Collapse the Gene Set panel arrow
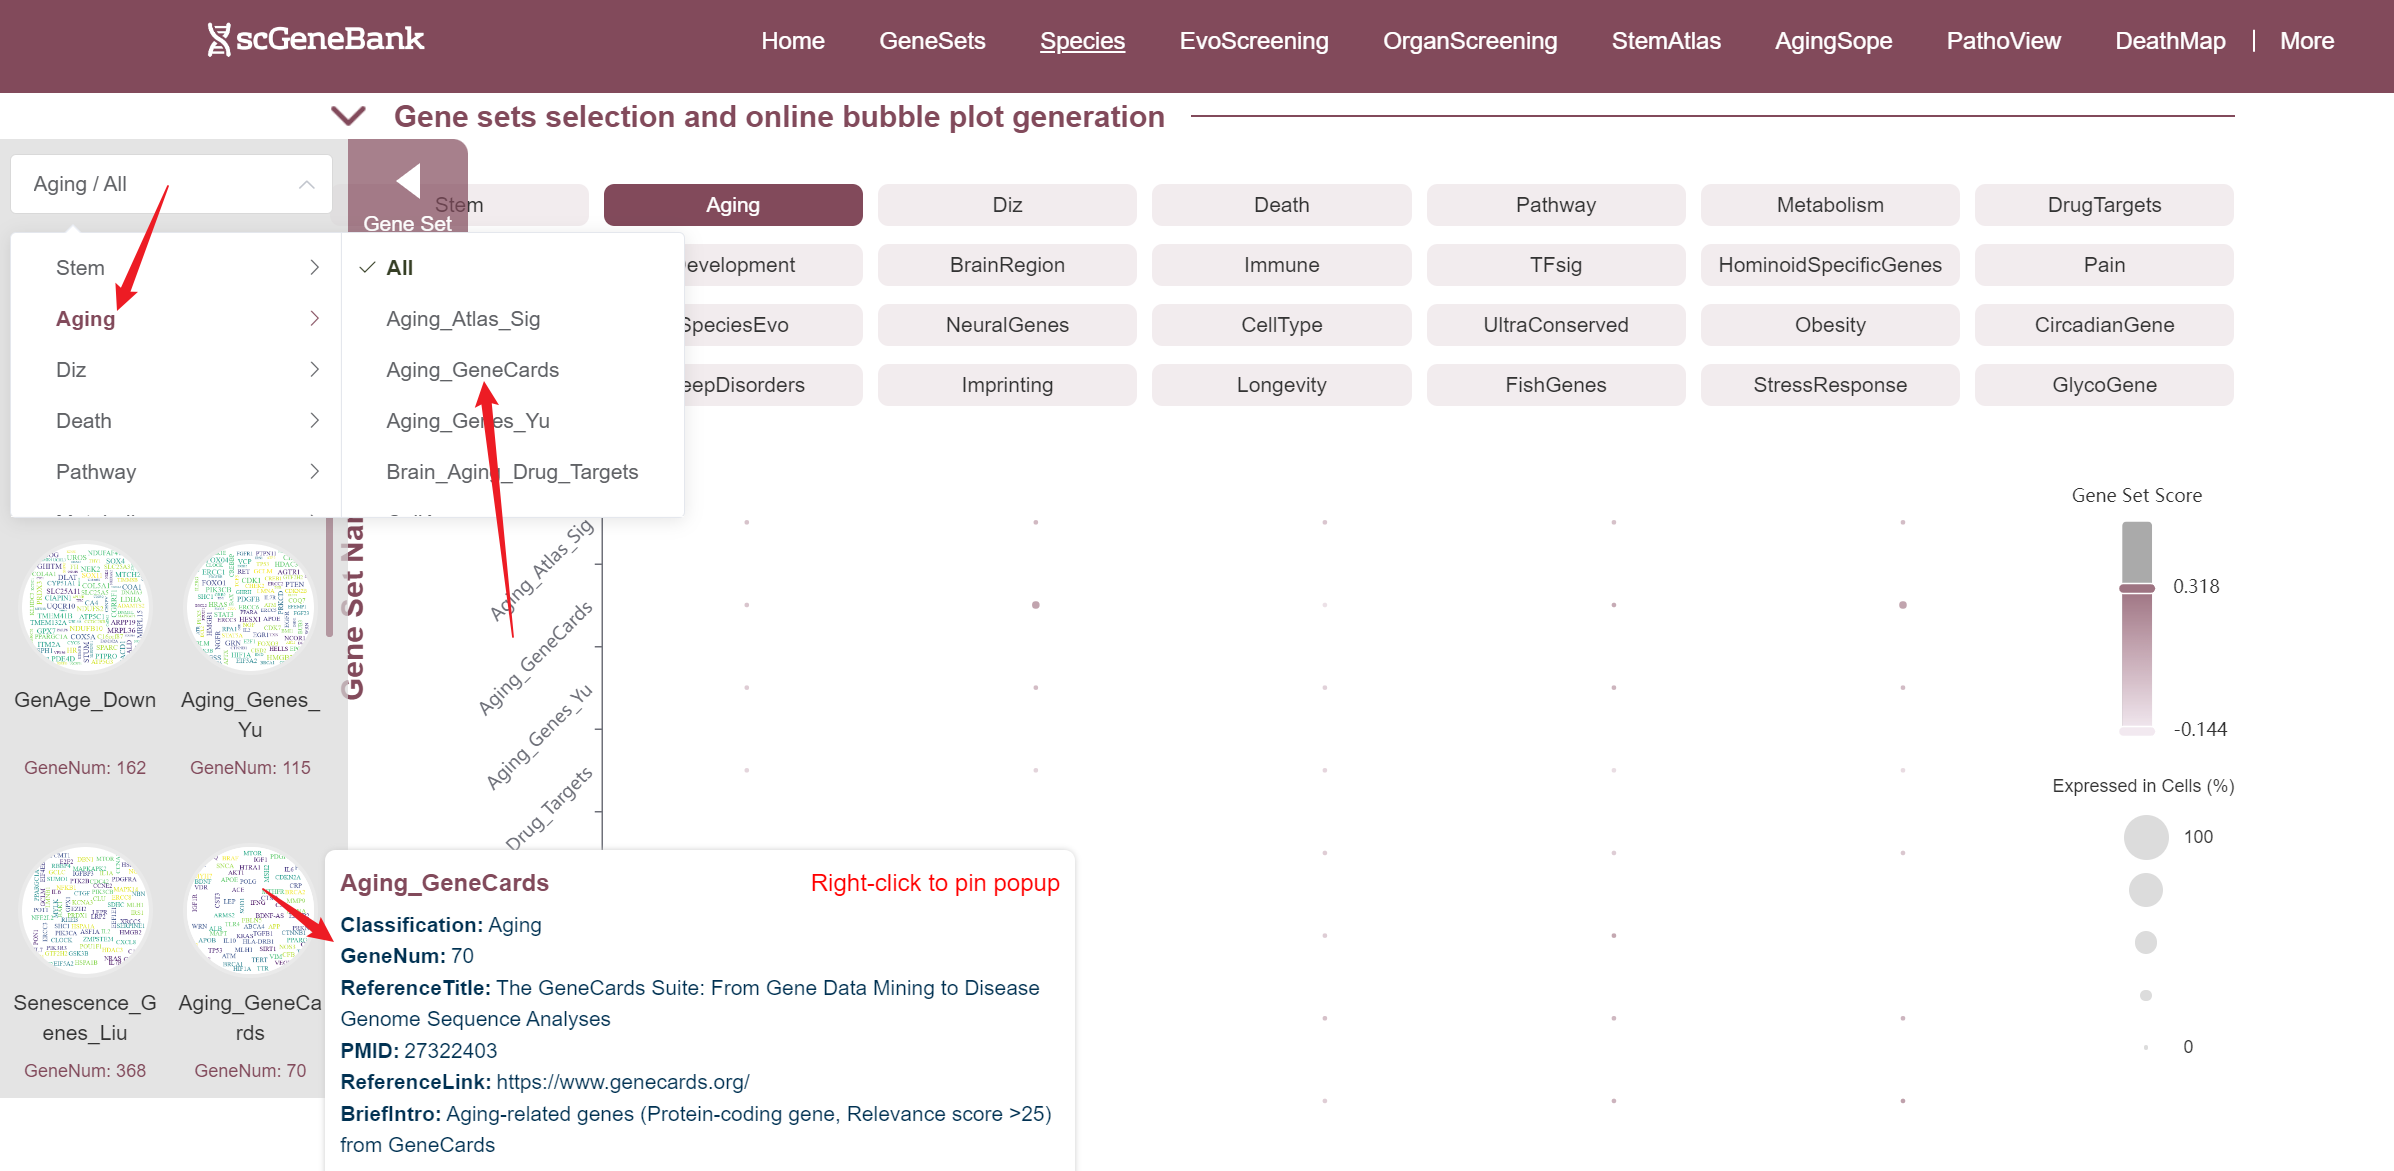The height and width of the screenshot is (1171, 2394). pyautogui.click(x=408, y=181)
